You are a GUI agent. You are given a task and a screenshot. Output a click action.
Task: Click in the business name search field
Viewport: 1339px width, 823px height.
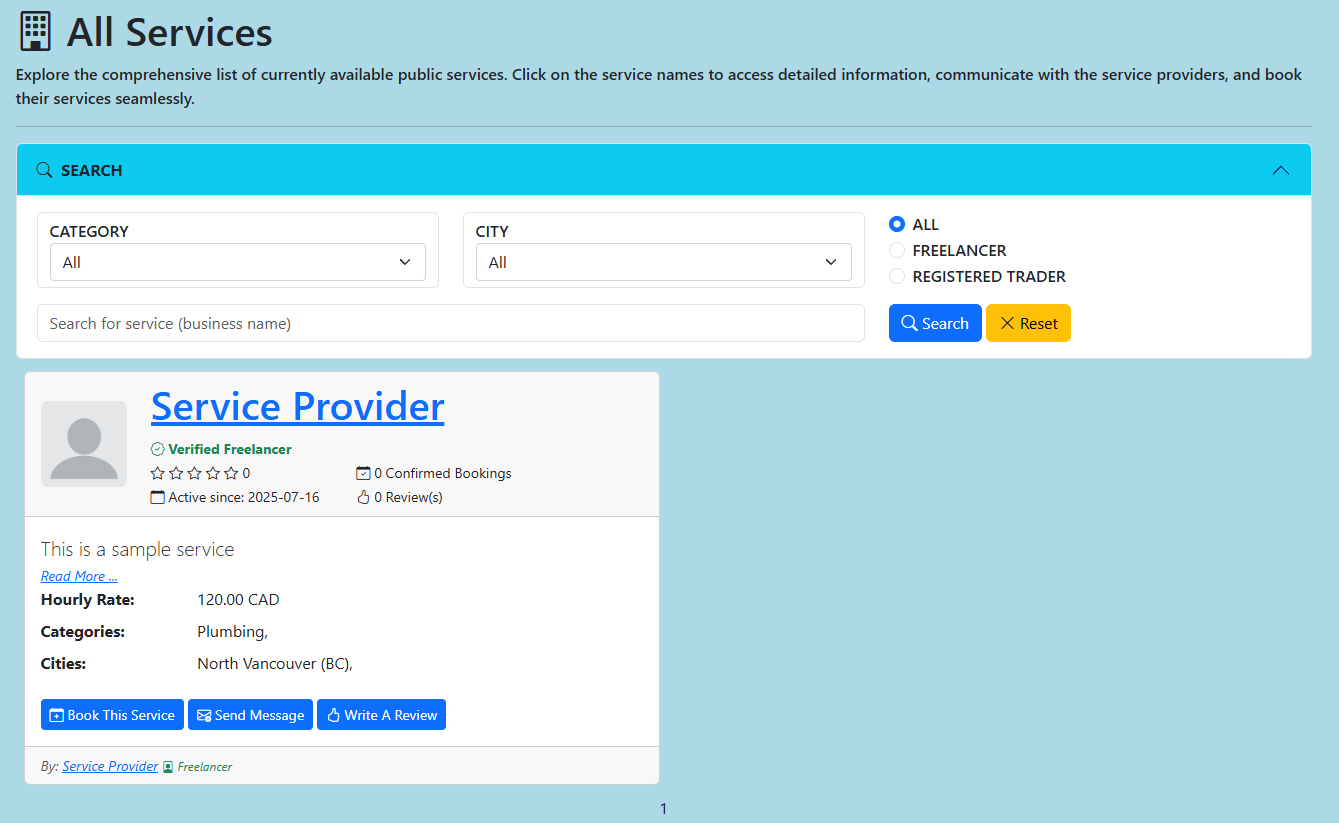pos(450,323)
